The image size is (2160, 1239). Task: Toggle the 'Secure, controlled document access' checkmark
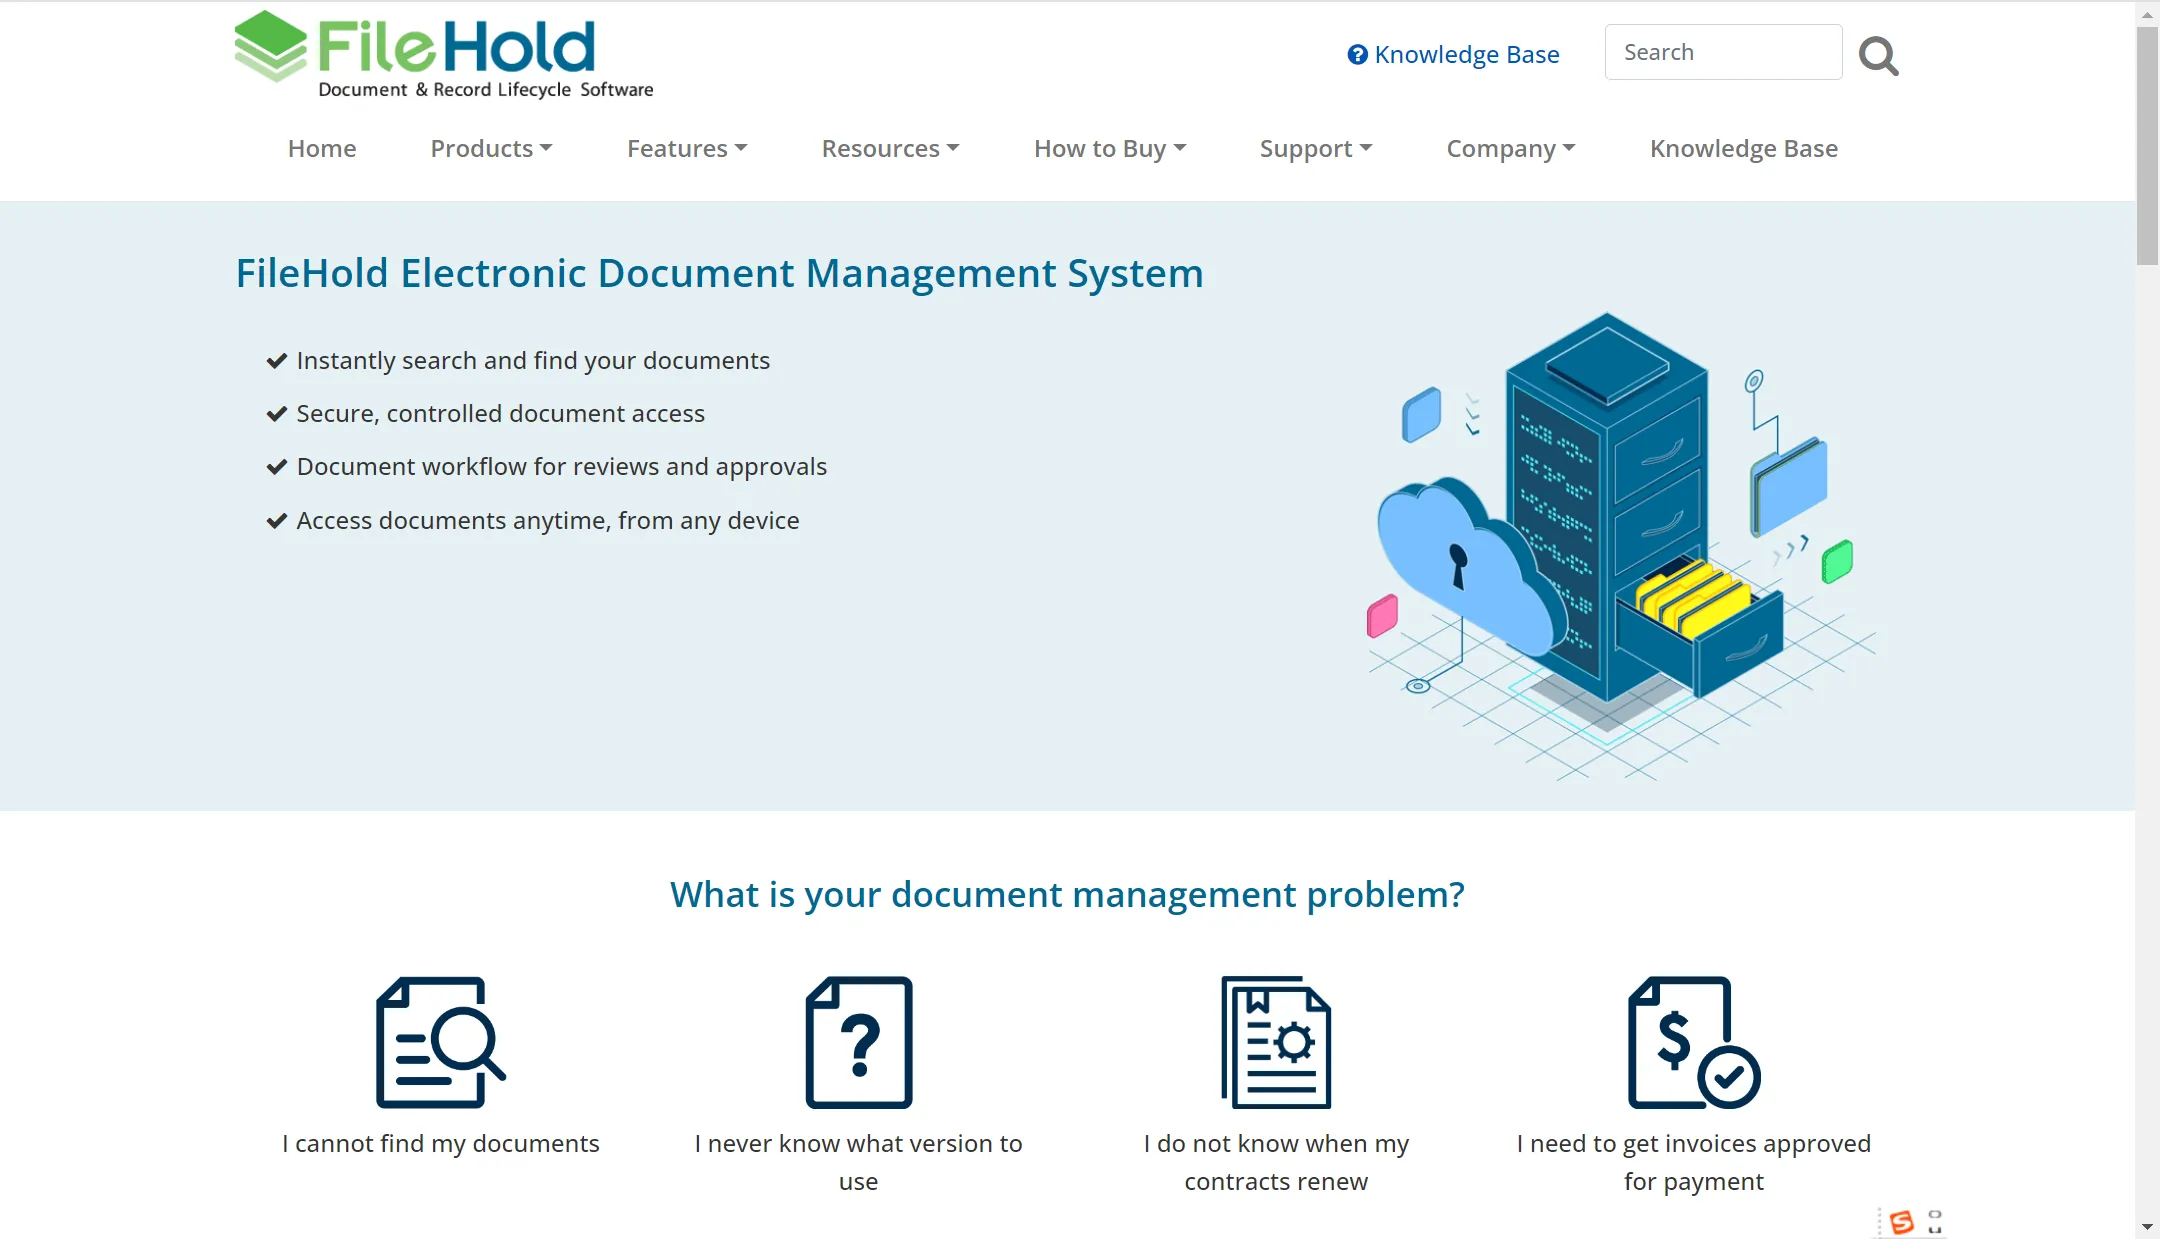tap(276, 413)
